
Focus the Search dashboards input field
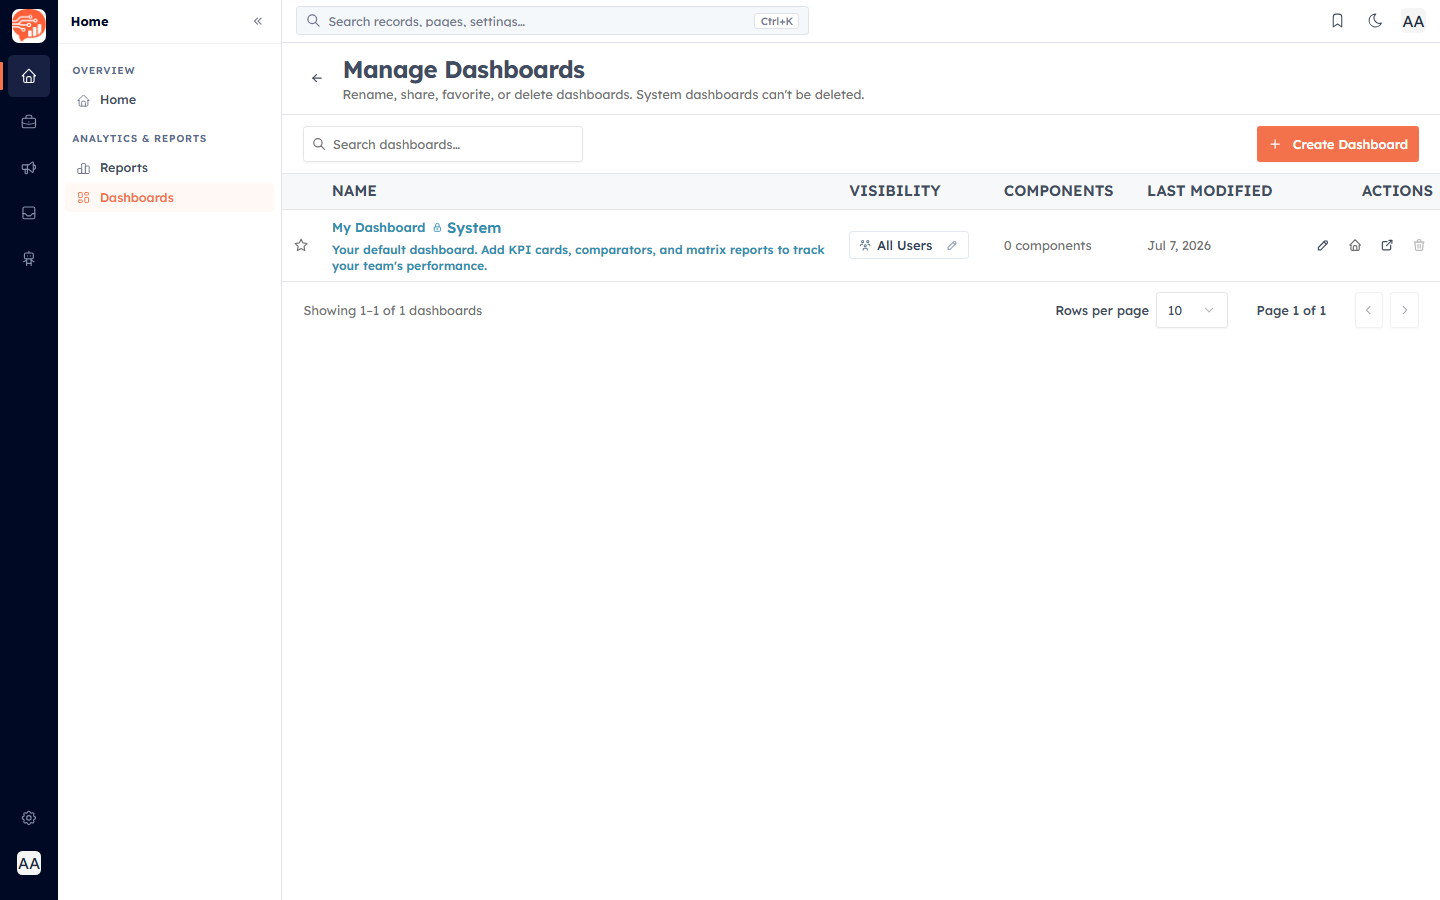pyautogui.click(x=443, y=144)
